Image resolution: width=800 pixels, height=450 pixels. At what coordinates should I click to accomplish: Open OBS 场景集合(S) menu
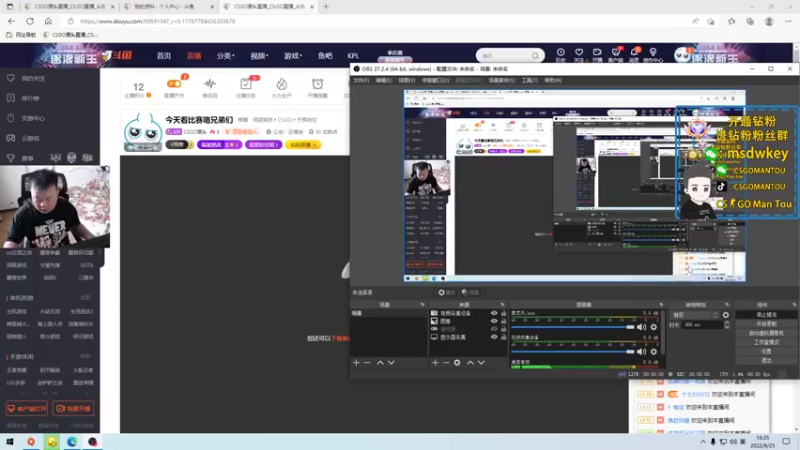(502, 80)
